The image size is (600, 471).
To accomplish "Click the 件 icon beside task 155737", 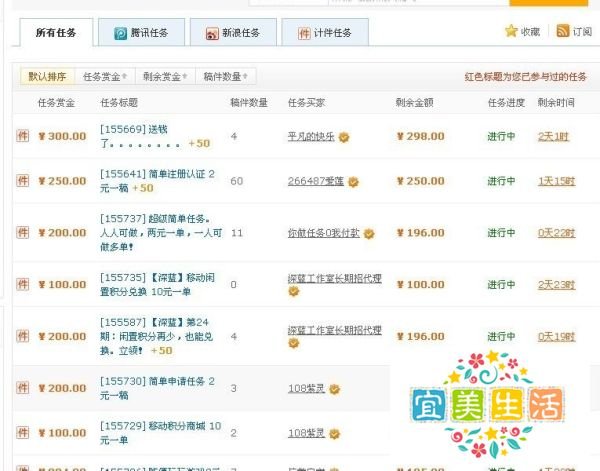I will coord(23,232).
